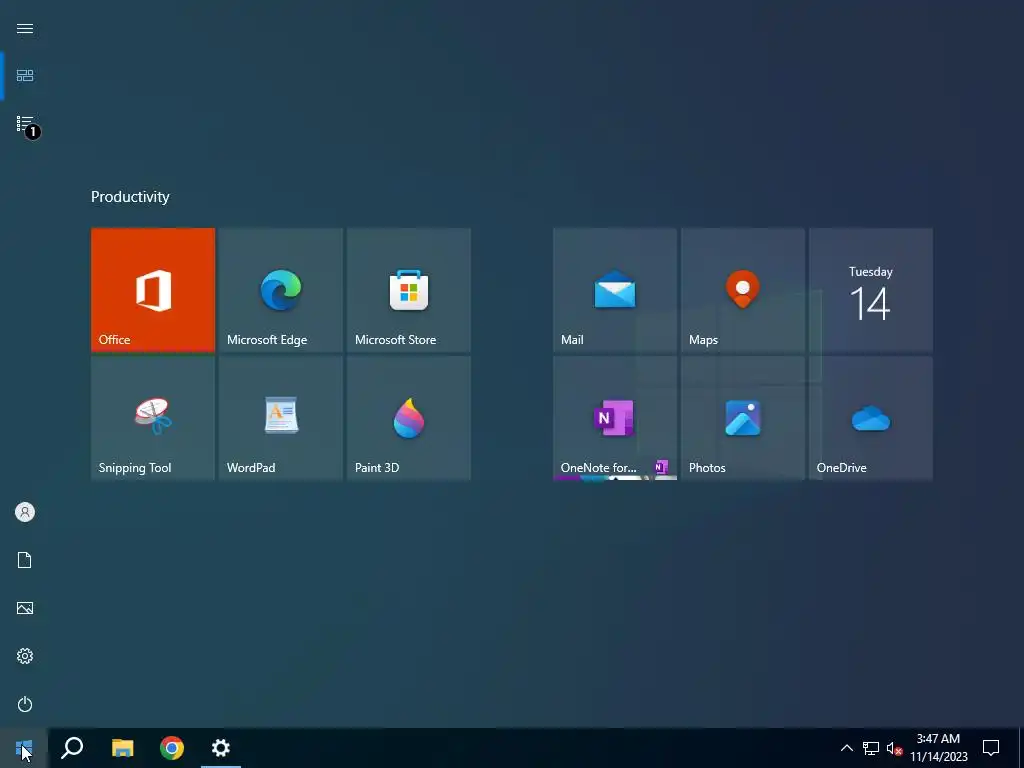Close Start via the Windows Start button
This screenshot has height=768, width=1024.
(x=24, y=748)
